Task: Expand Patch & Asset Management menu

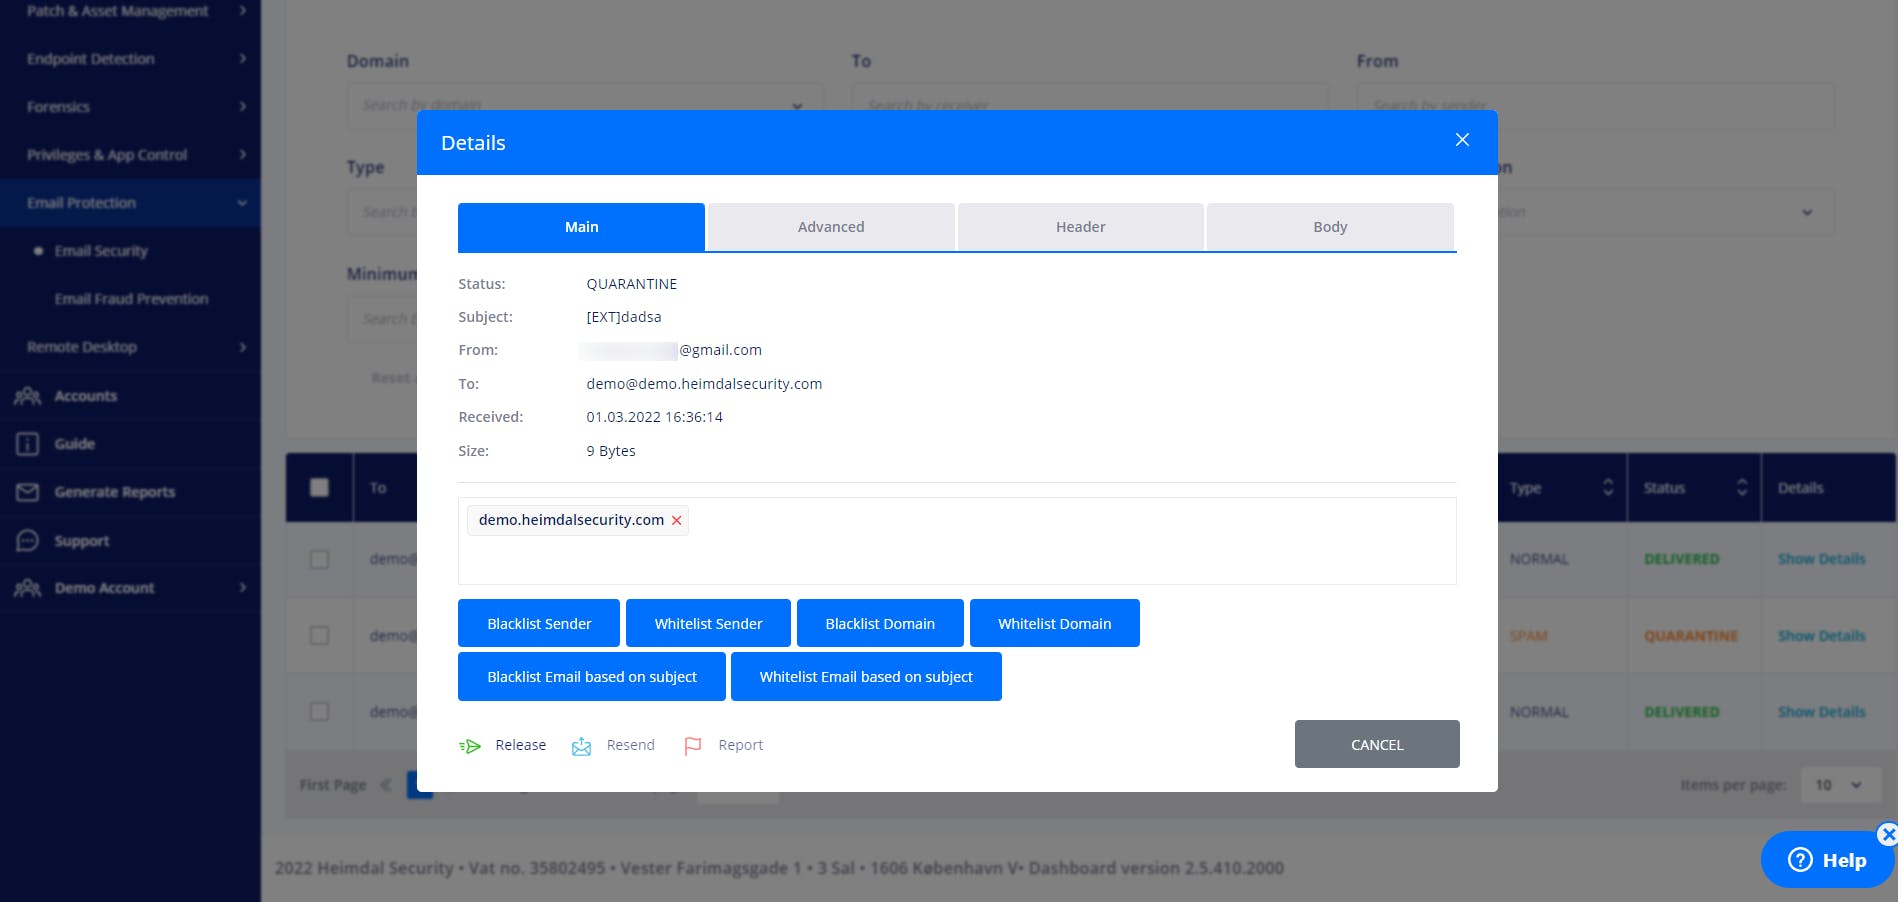Action: click(x=130, y=11)
